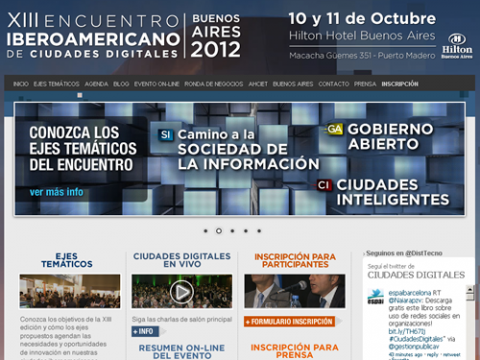This screenshot has height=360, width=480.
Task: Click the tweet retweet link
Action: pyautogui.click(x=452, y=355)
